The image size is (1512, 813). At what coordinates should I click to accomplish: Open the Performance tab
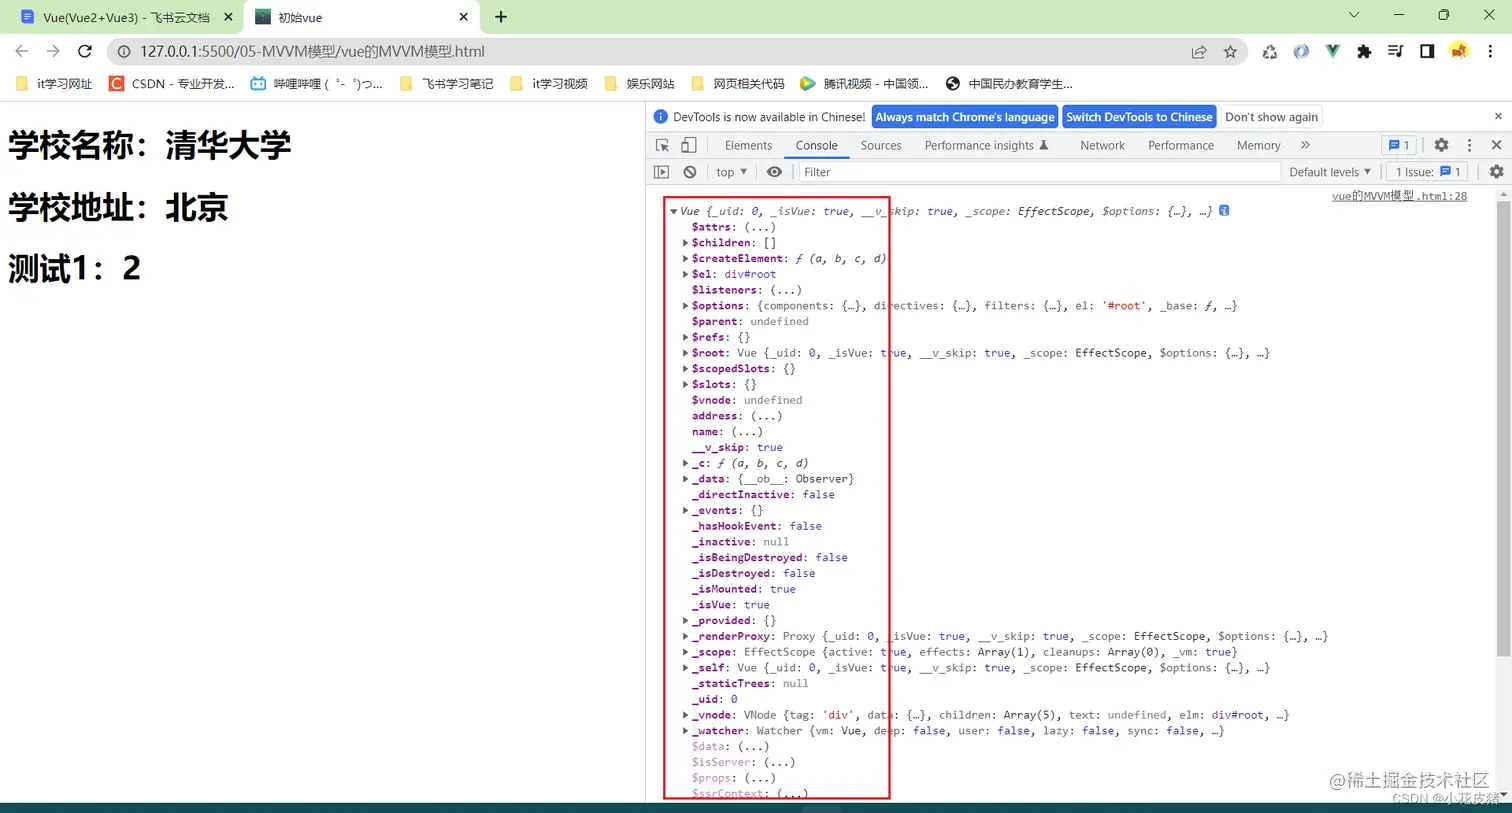tap(1180, 145)
